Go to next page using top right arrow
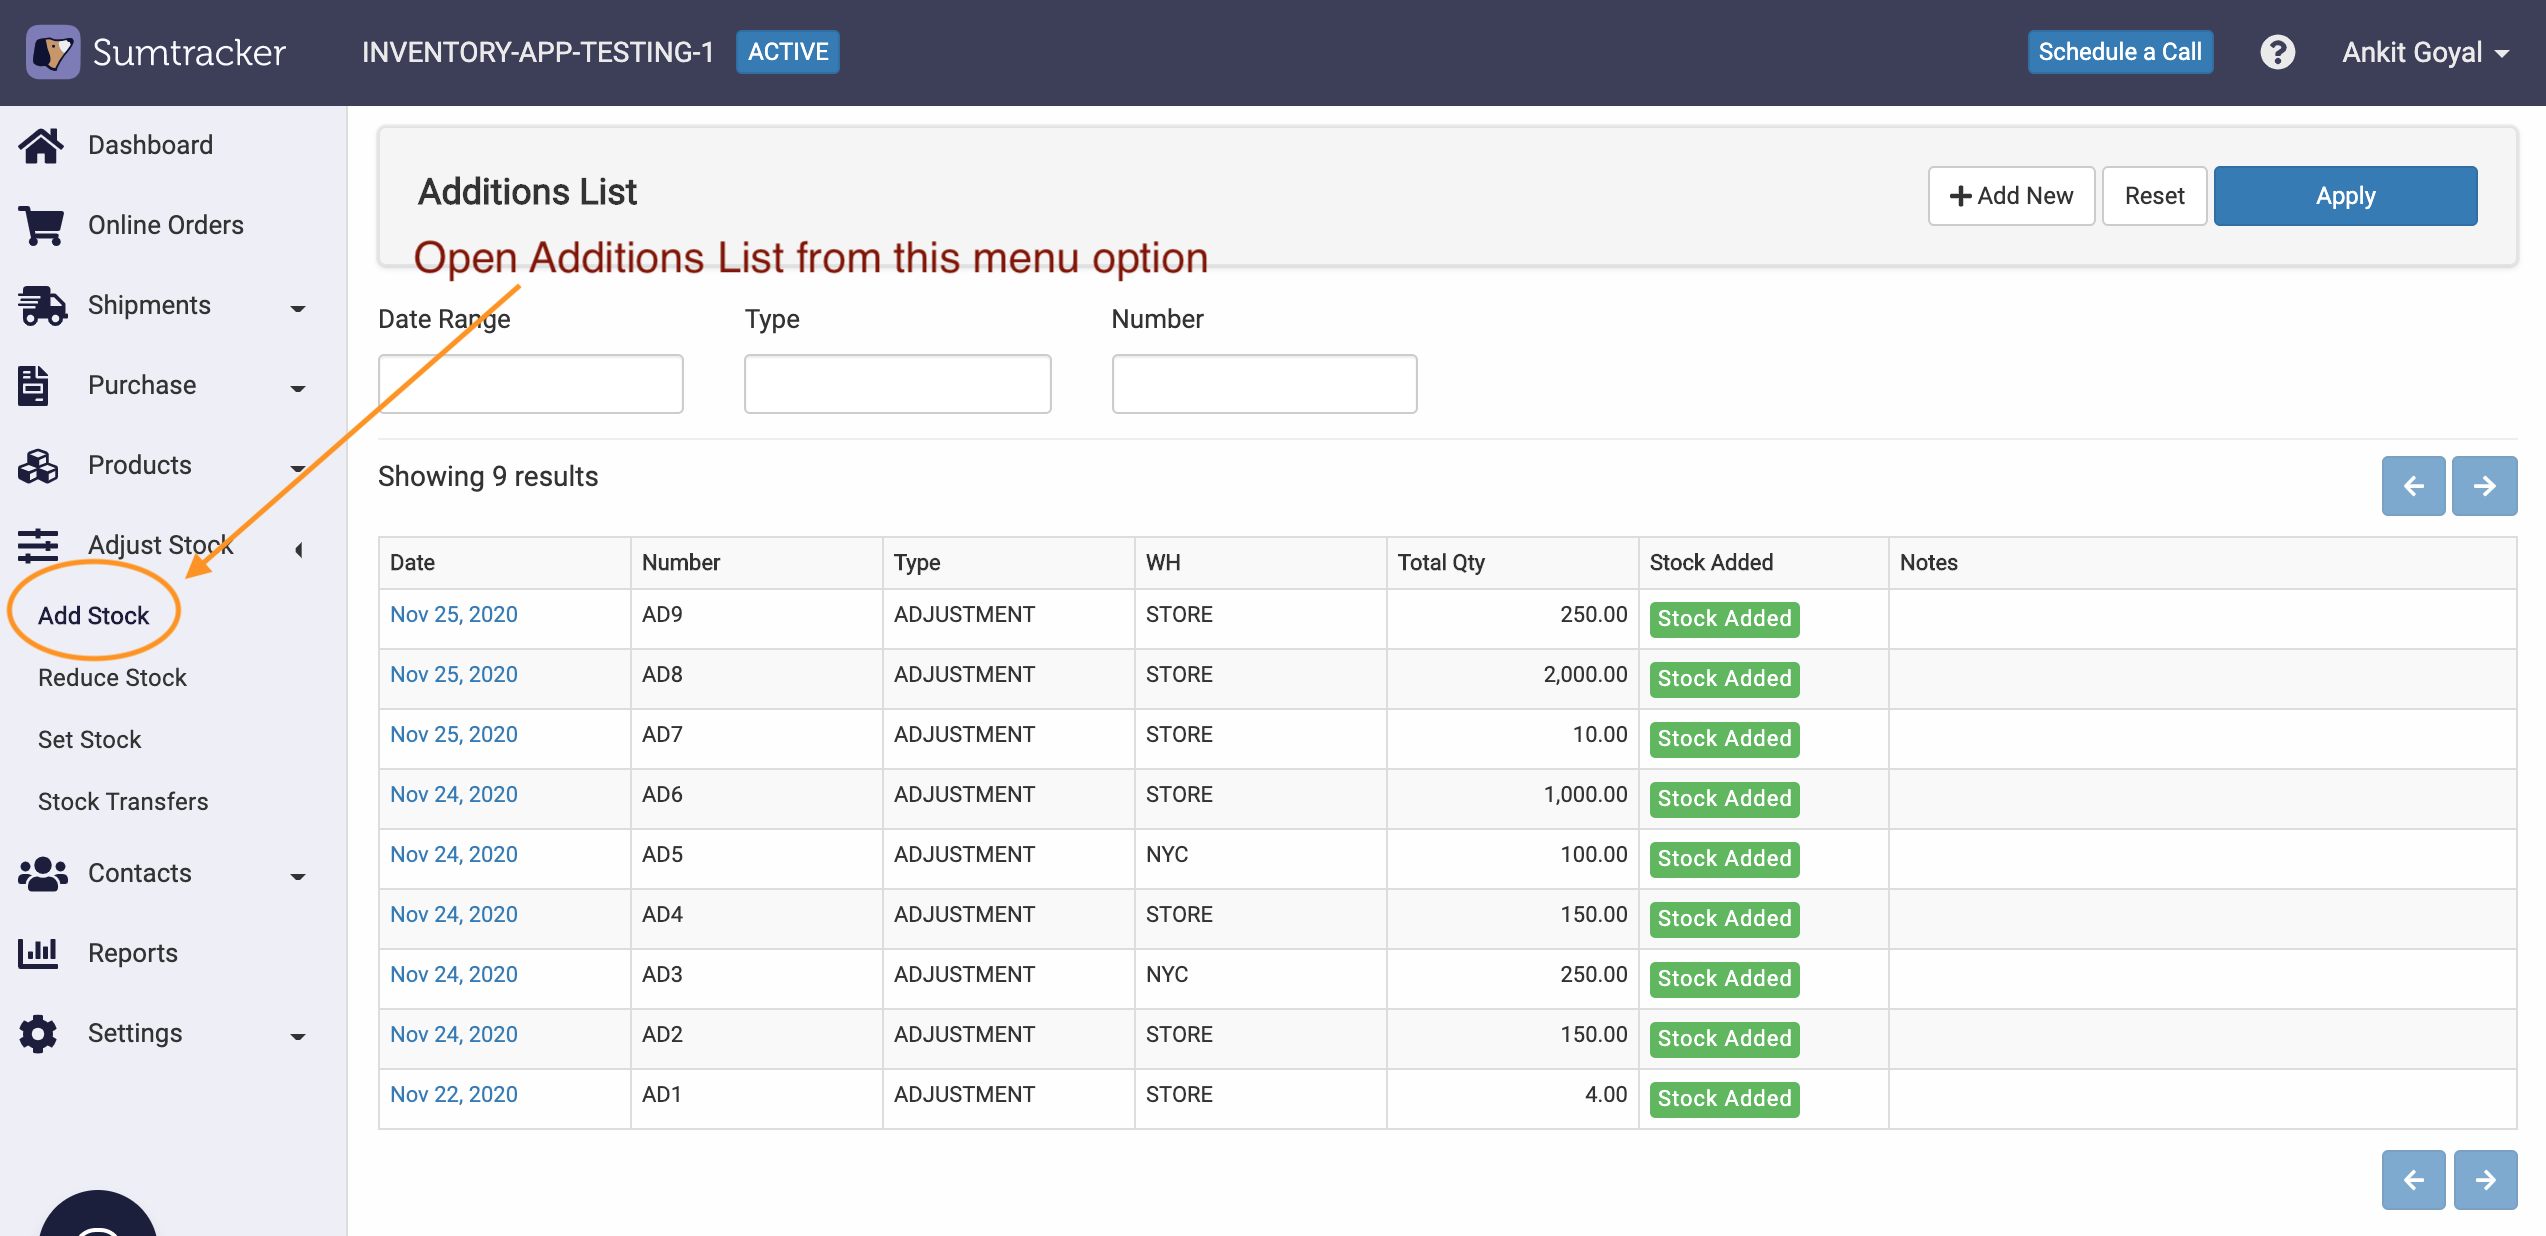The image size is (2546, 1236). click(2485, 486)
